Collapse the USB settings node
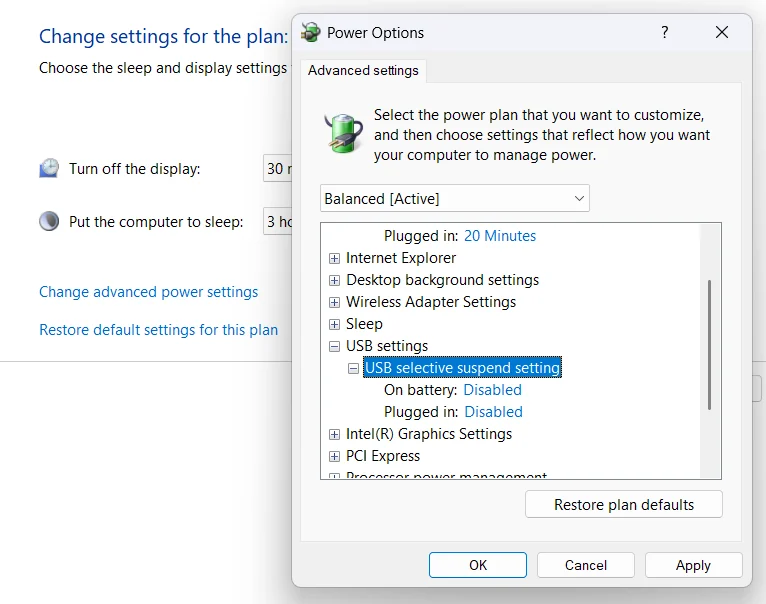The height and width of the screenshot is (604, 766). [x=335, y=346]
